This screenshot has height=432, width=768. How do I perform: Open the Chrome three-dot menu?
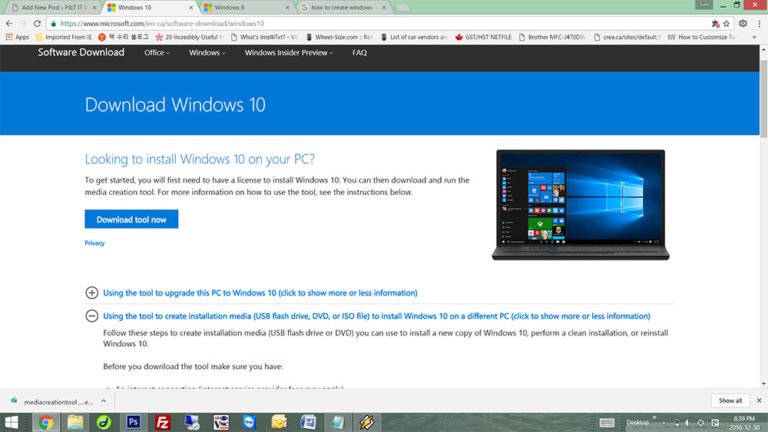tap(759, 24)
